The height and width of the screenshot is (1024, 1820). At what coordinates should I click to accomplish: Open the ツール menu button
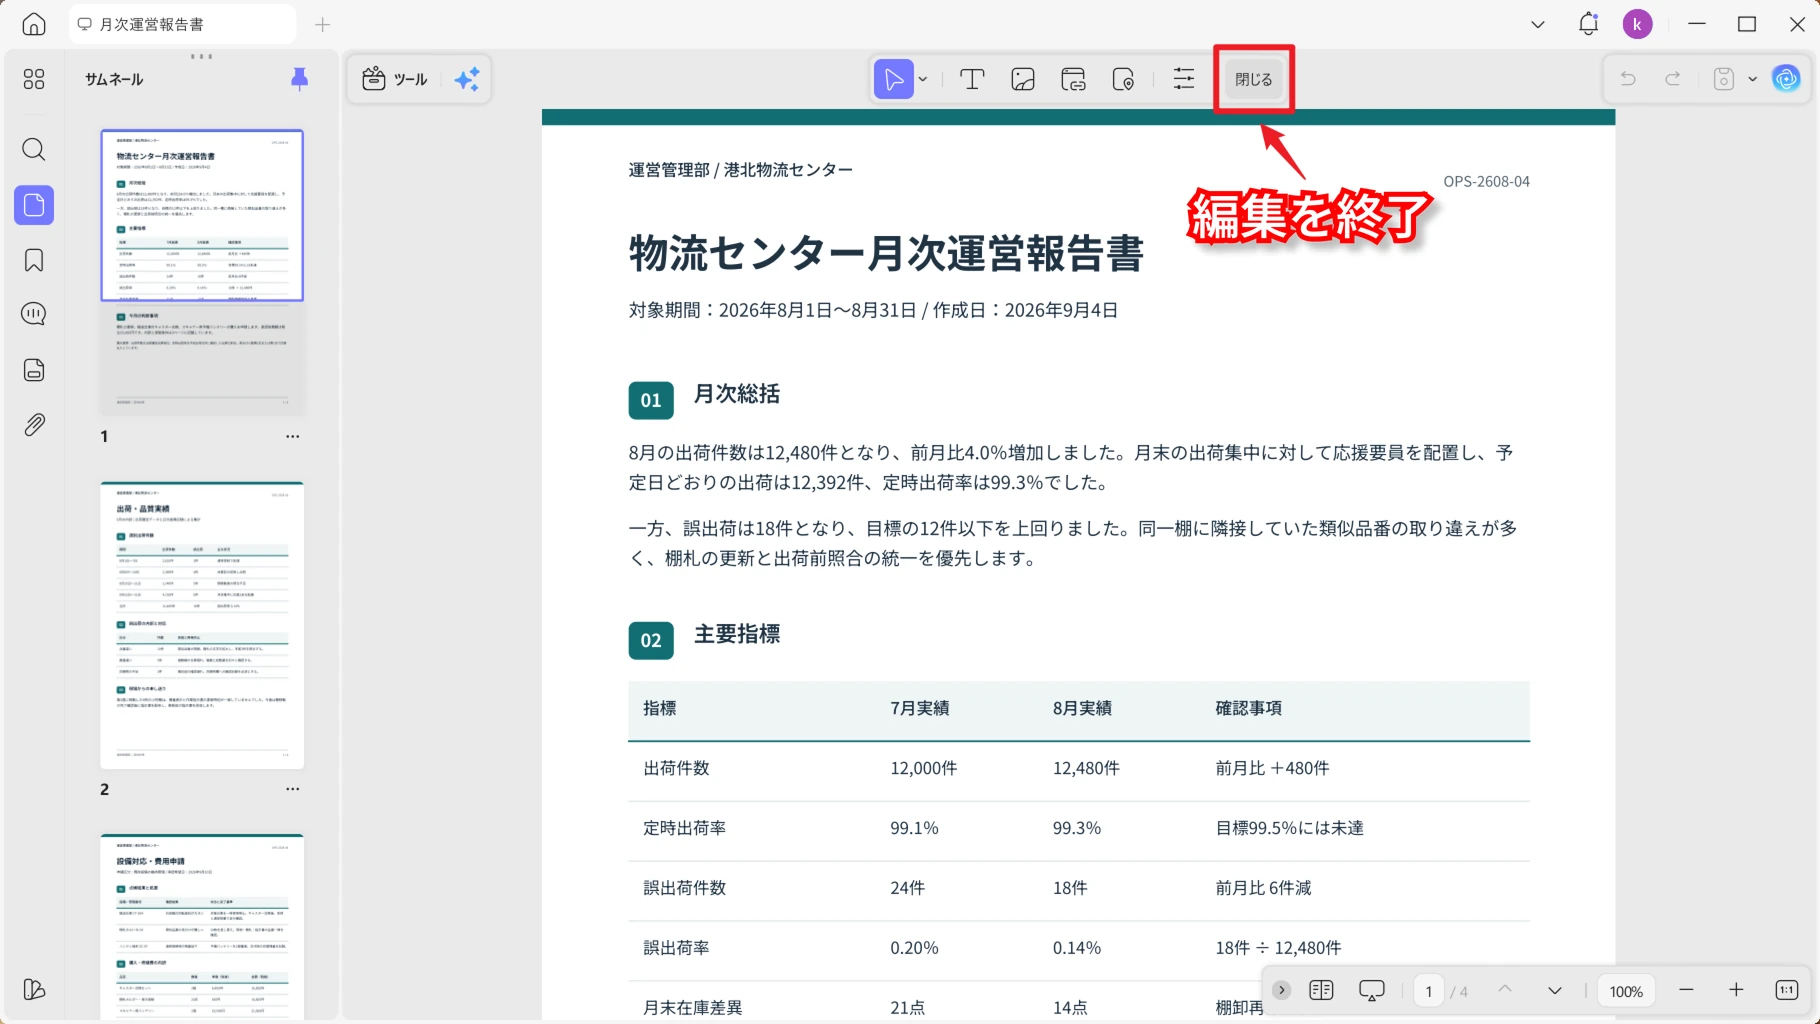(395, 79)
